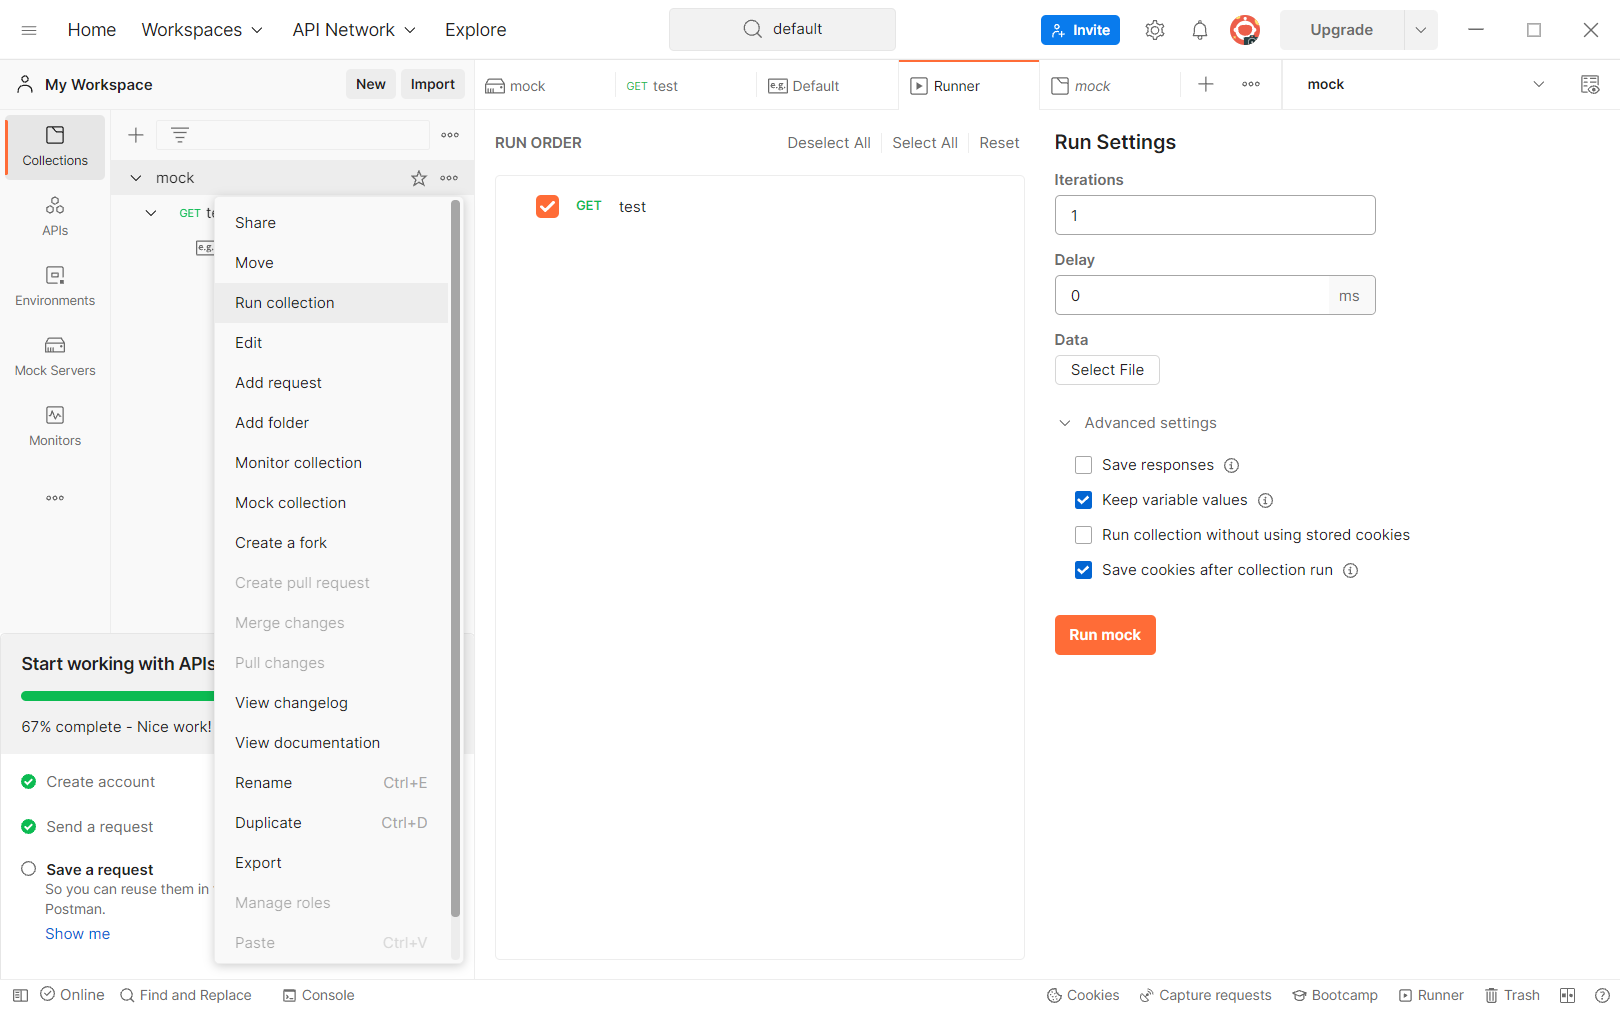
Task: Click the Run mock button
Action: (x=1105, y=635)
